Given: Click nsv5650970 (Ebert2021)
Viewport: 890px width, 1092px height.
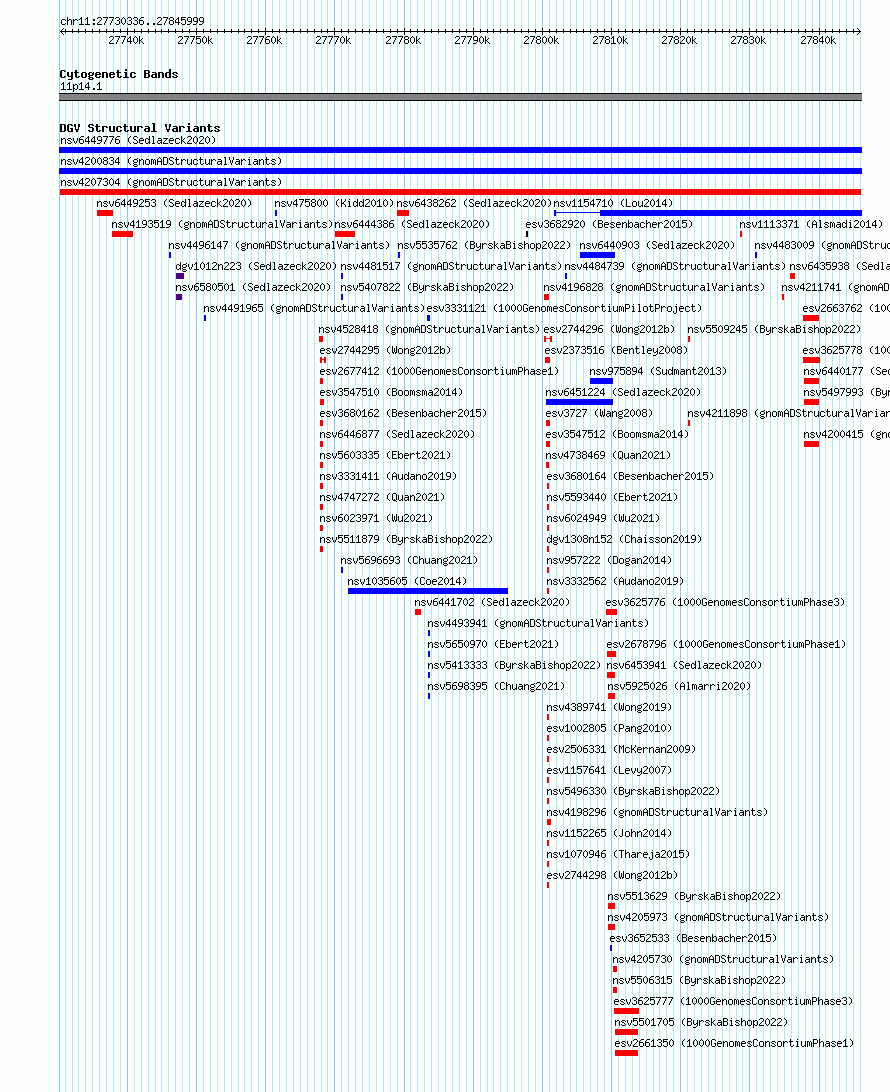Looking at the screenshot, I should point(493,644).
